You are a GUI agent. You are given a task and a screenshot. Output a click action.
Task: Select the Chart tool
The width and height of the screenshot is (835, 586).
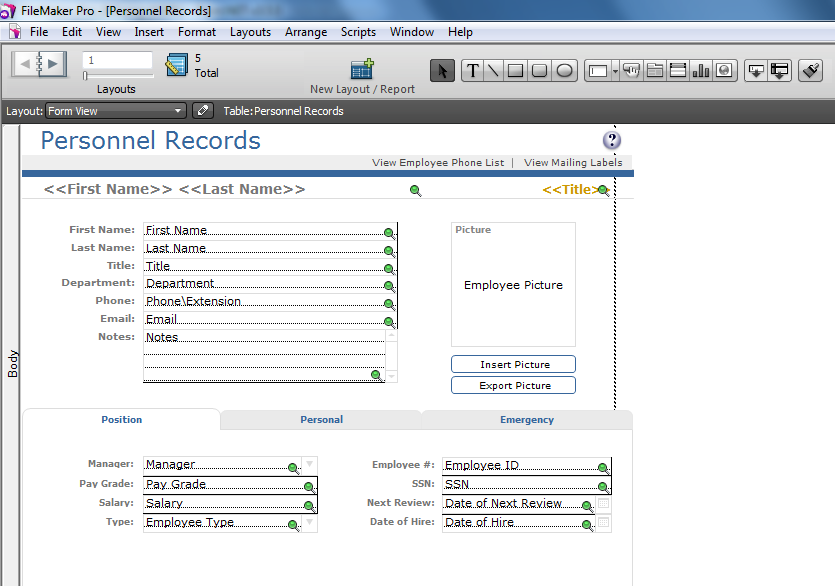coord(701,71)
